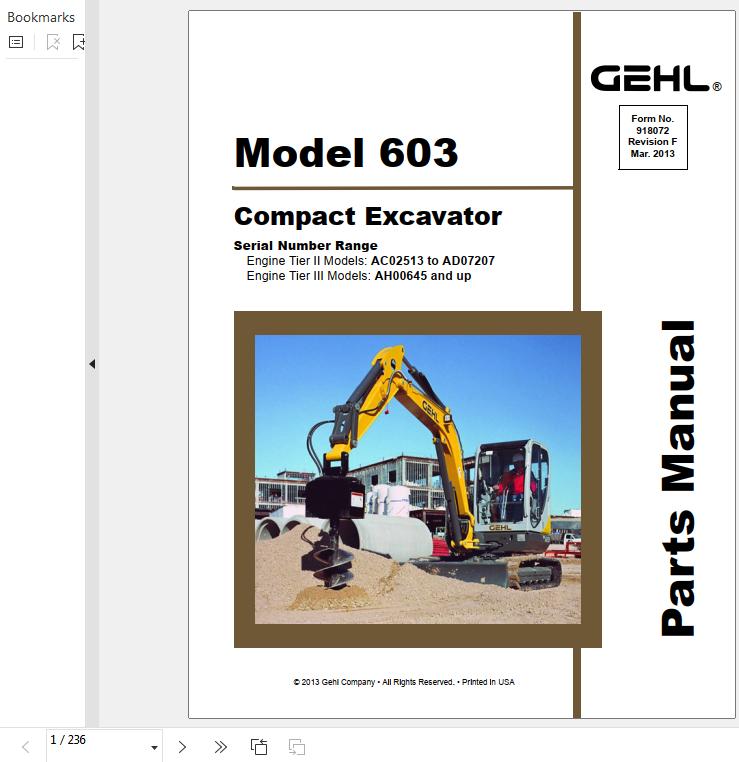Add a new bookmark with the plus icon
This screenshot has width=739, height=762.
(x=79, y=42)
